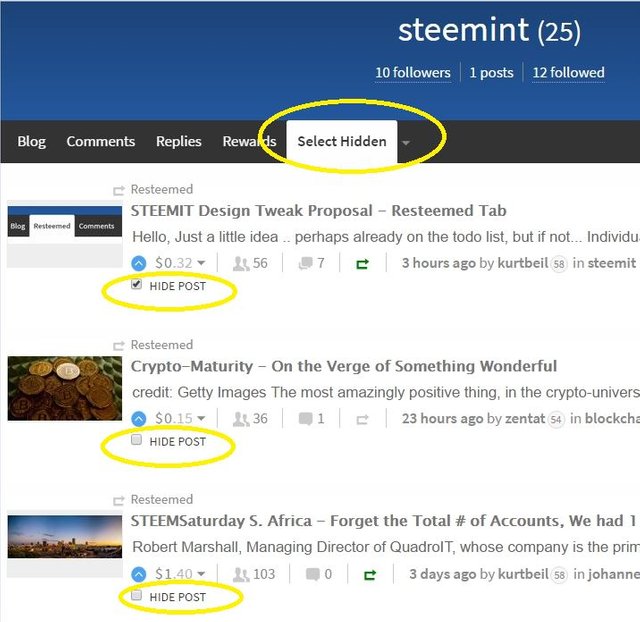Open the 12 followed link
Image resolution: width=640 pixels, height=622 pixels.
pyautogui.click(x=568, y=73)
